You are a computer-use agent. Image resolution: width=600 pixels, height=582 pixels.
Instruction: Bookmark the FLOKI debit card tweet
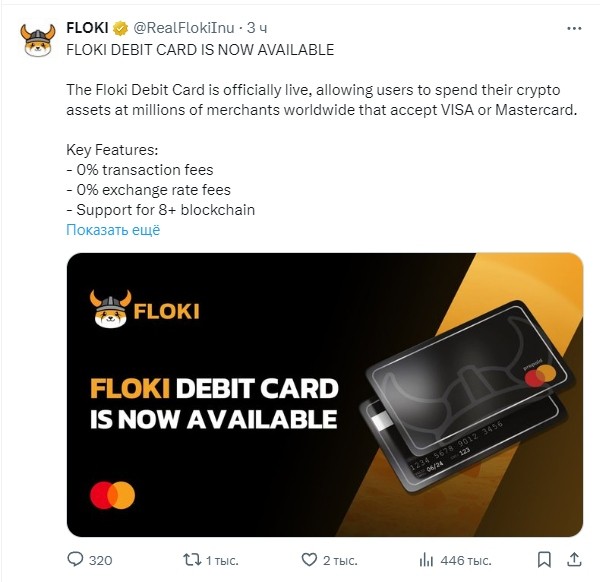[544, 560]
